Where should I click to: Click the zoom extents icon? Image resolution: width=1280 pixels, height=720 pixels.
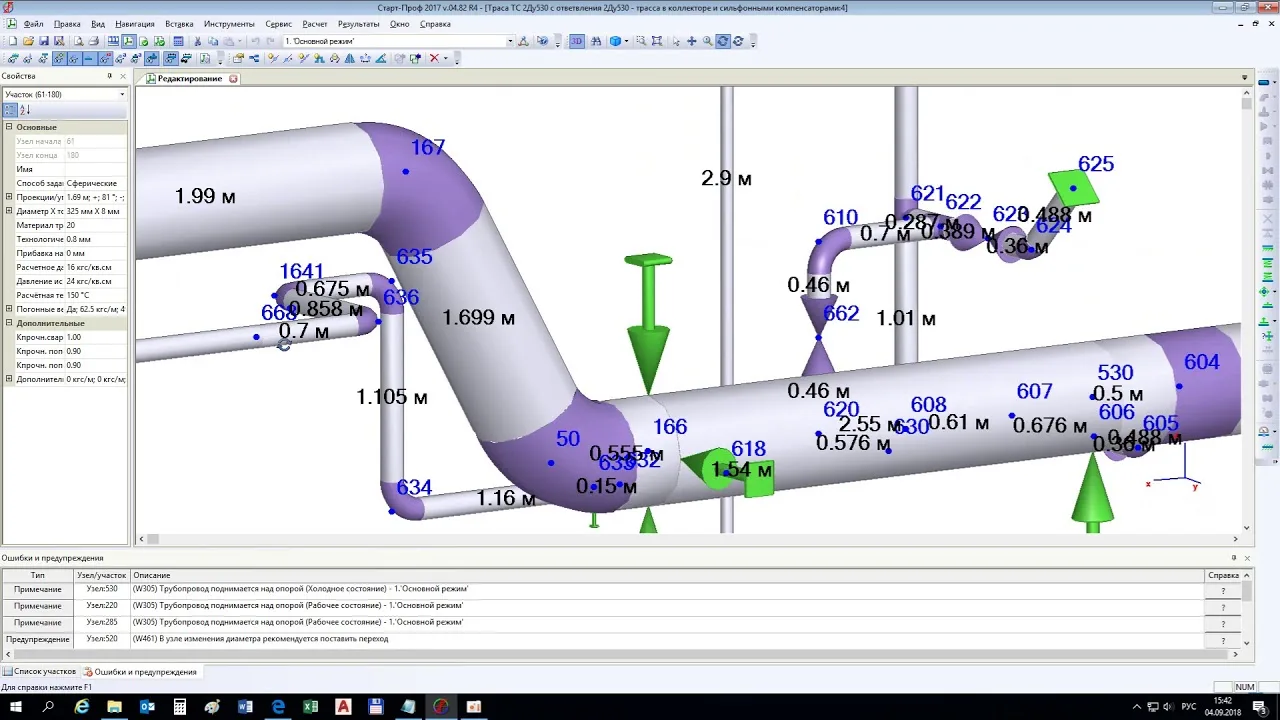click(x=657, y=41)
